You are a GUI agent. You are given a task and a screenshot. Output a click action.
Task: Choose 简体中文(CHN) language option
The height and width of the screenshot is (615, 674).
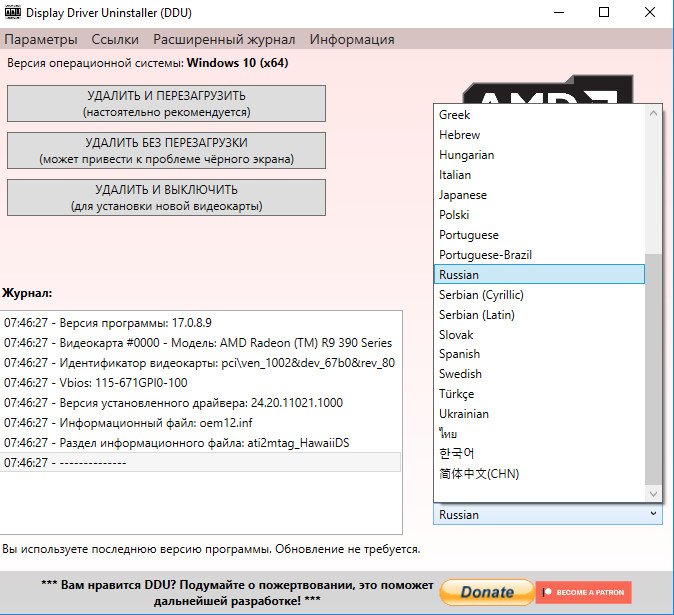coord(539,473)
